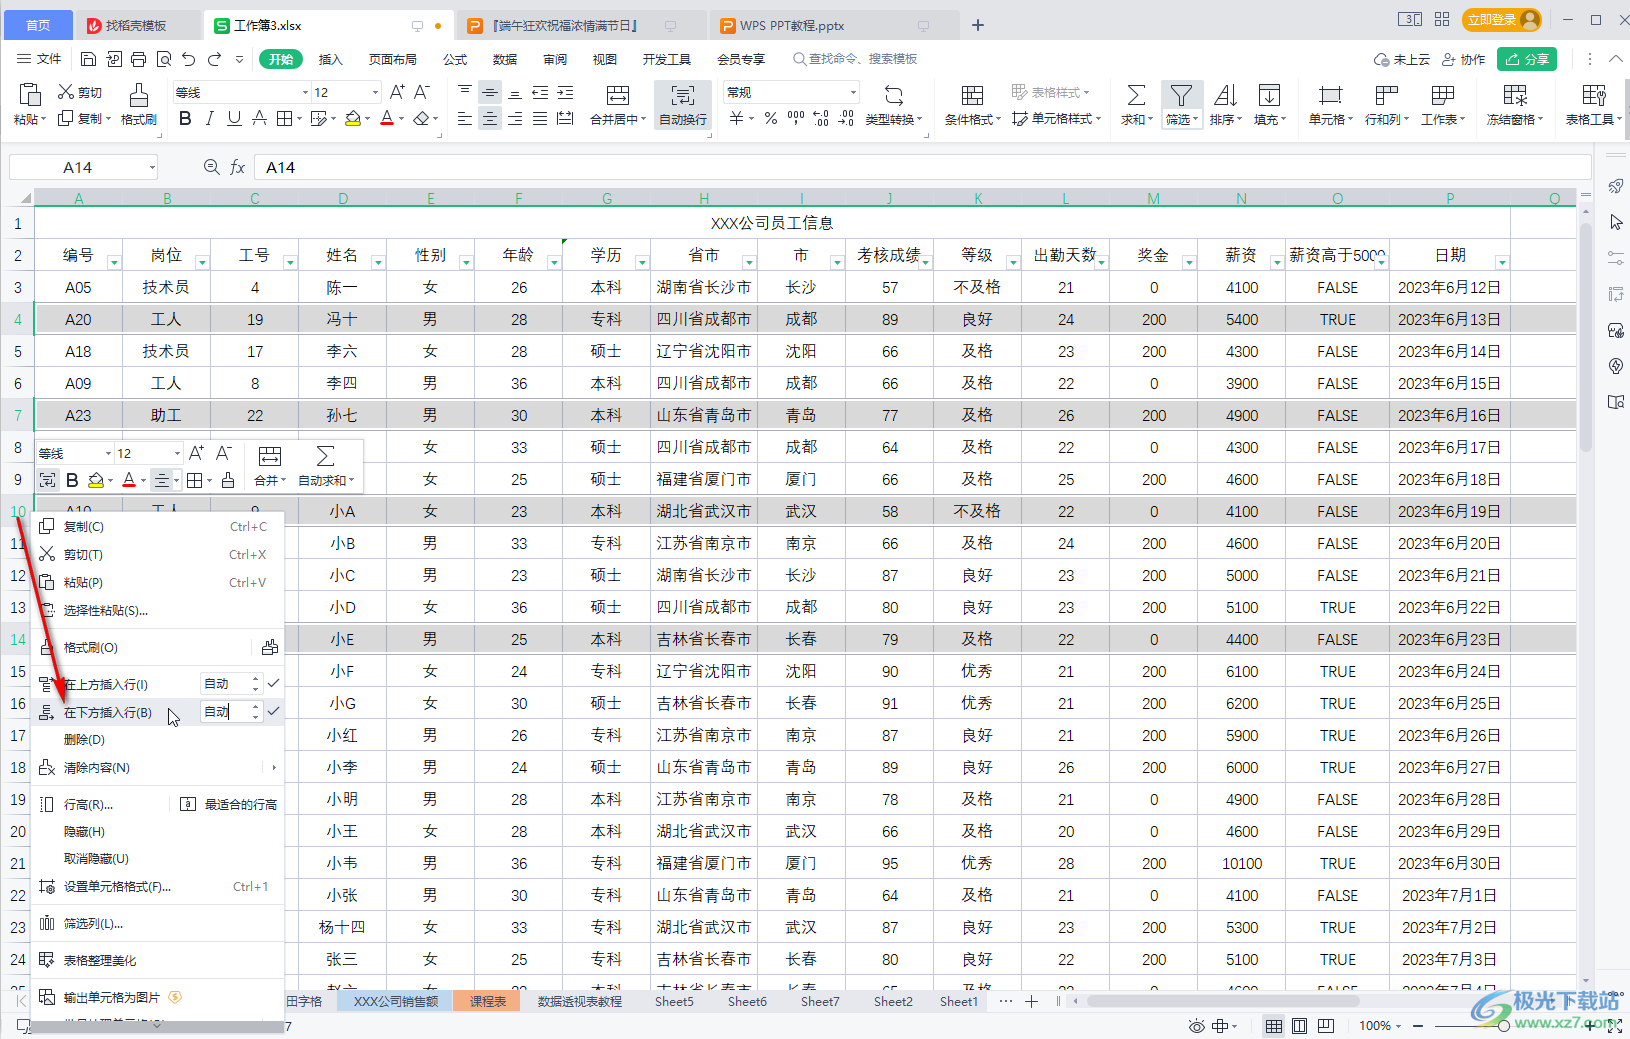Open filter dropdown for 学历 column
Image resolution: width=1630 pixels, height=1039 pixels.
[642, 262]
